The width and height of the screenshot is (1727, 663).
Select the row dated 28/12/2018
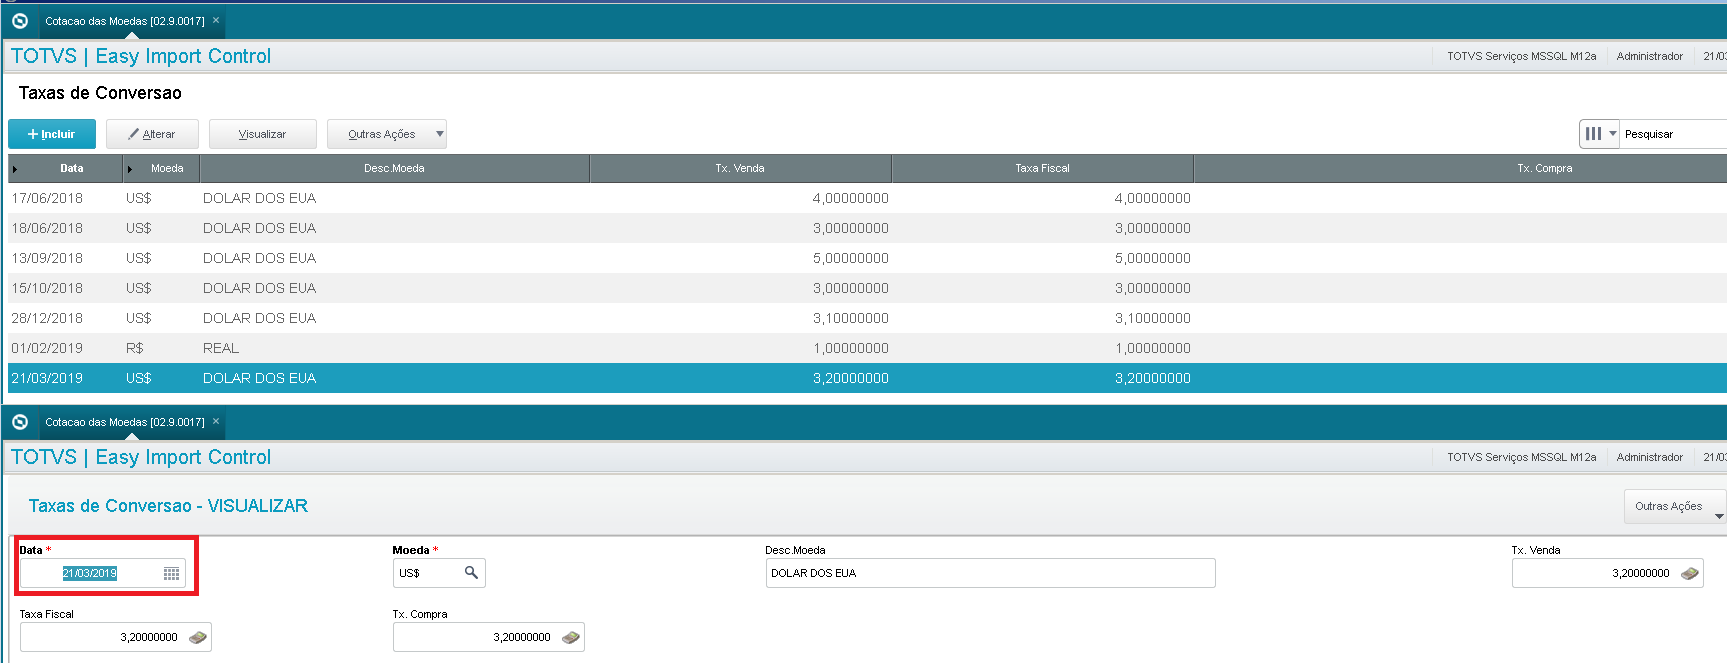pyautogui.click(x=867, y=318)
